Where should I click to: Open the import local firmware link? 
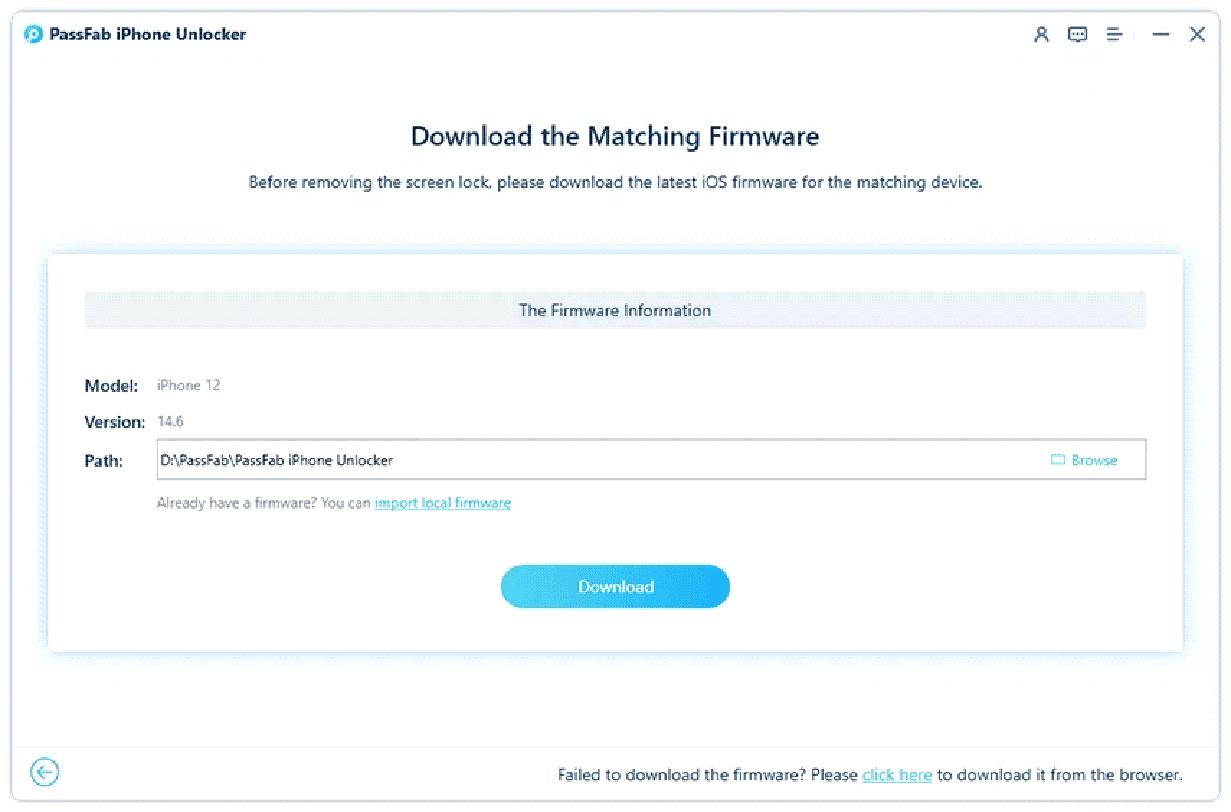pos(443,503)
